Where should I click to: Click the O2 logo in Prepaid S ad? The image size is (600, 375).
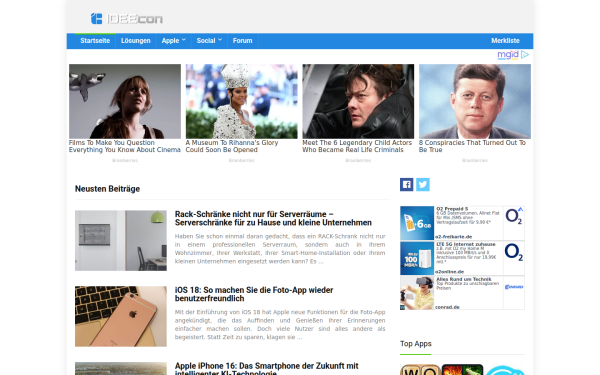pyautogui.click(x=514, y=216)
